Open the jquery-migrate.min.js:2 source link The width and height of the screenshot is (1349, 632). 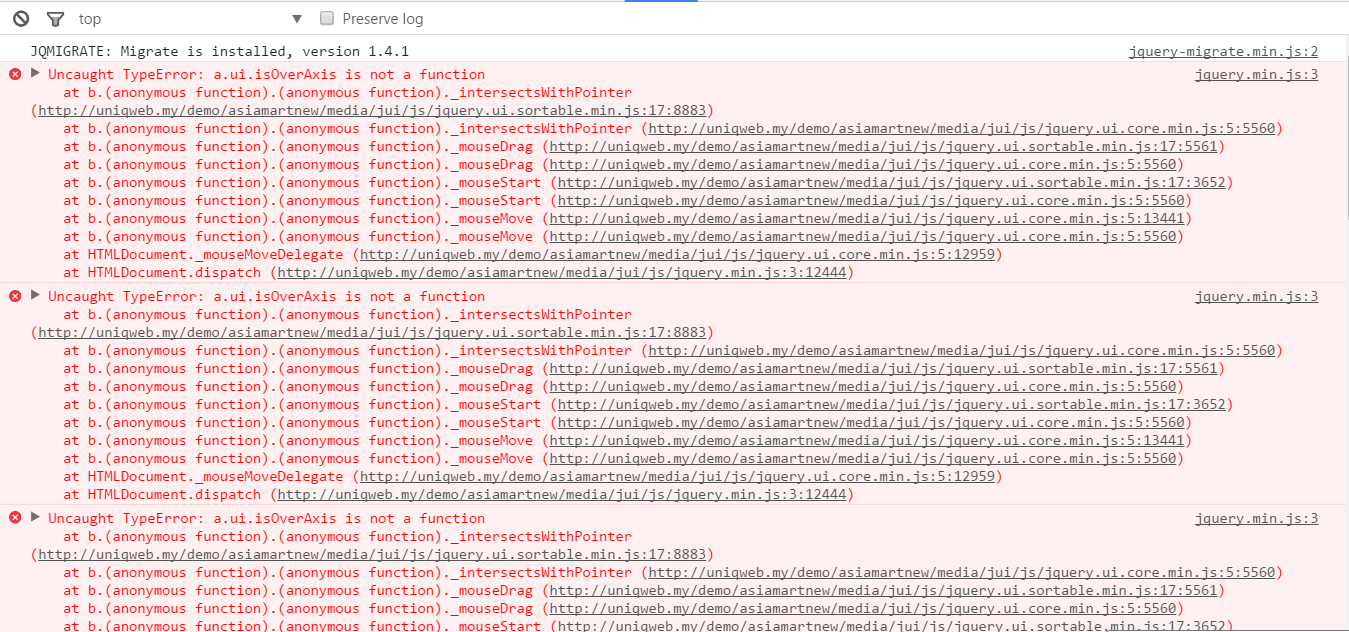[1223, 51]
